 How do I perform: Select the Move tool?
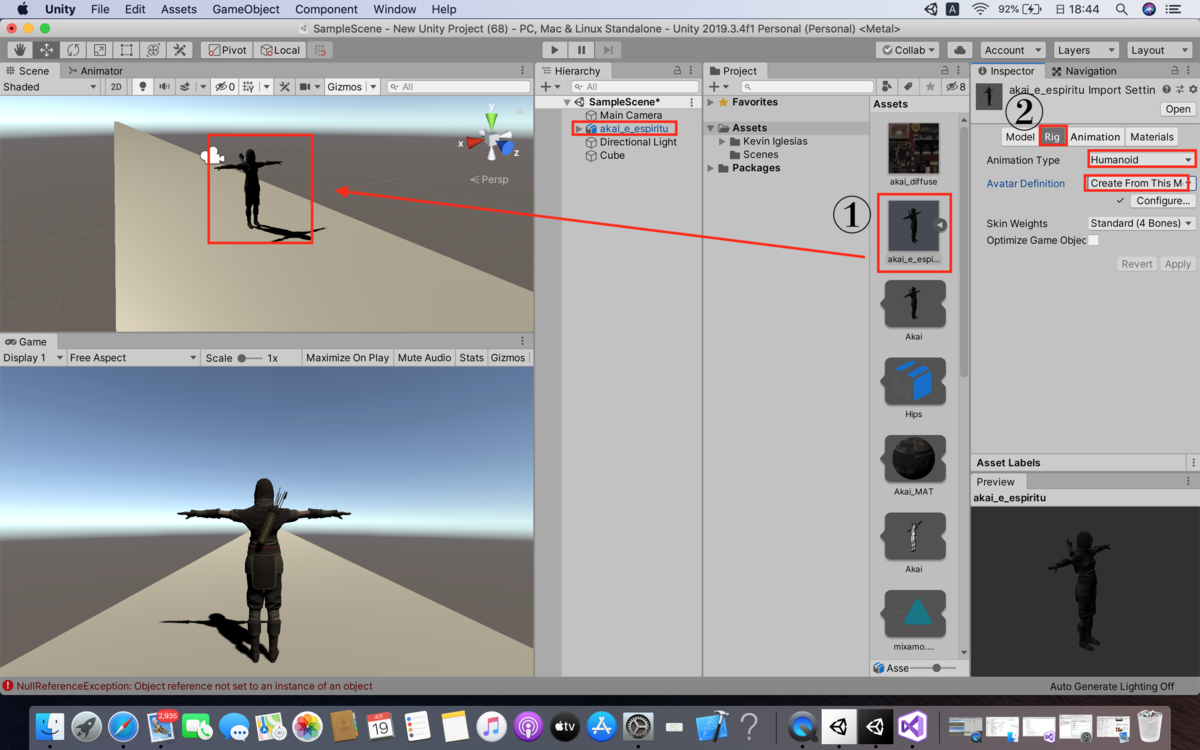(46, 50)
